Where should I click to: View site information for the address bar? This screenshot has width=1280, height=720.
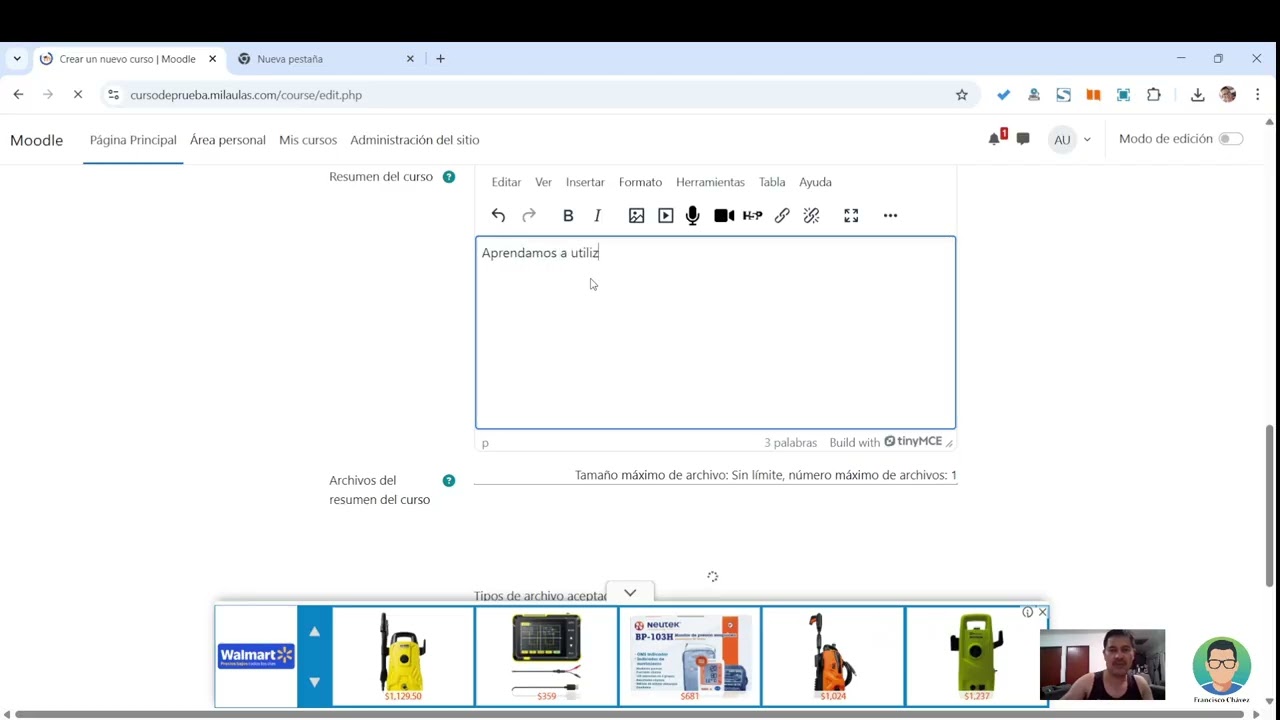(x=113, y=95)
